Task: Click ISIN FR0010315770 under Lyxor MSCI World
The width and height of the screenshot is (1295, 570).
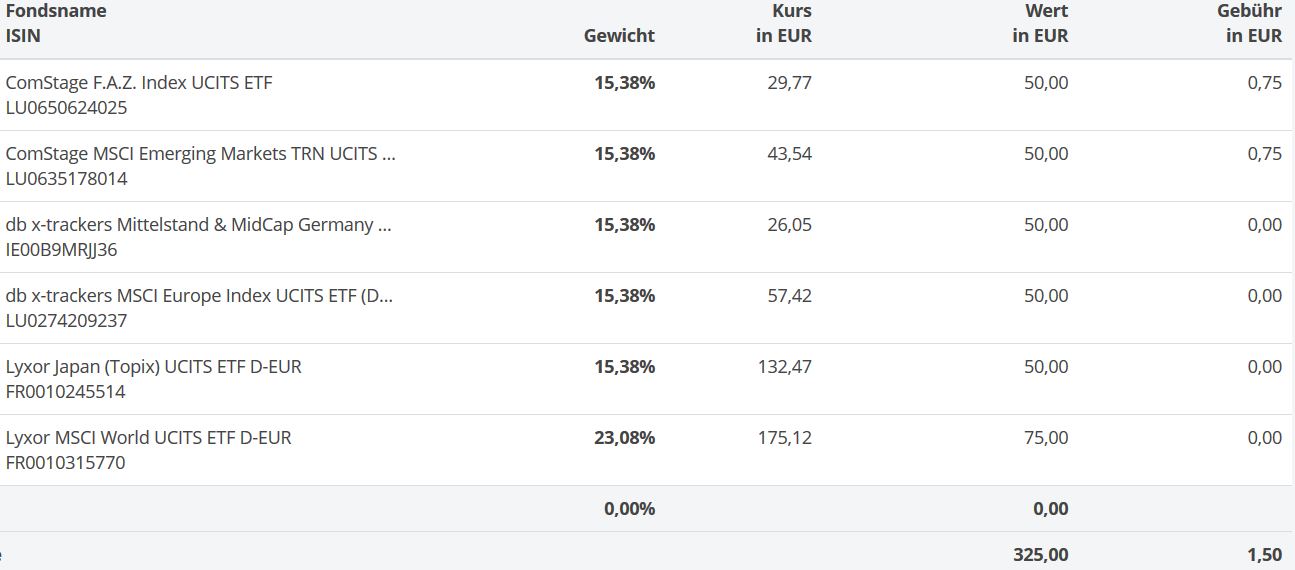Action: 66,463
